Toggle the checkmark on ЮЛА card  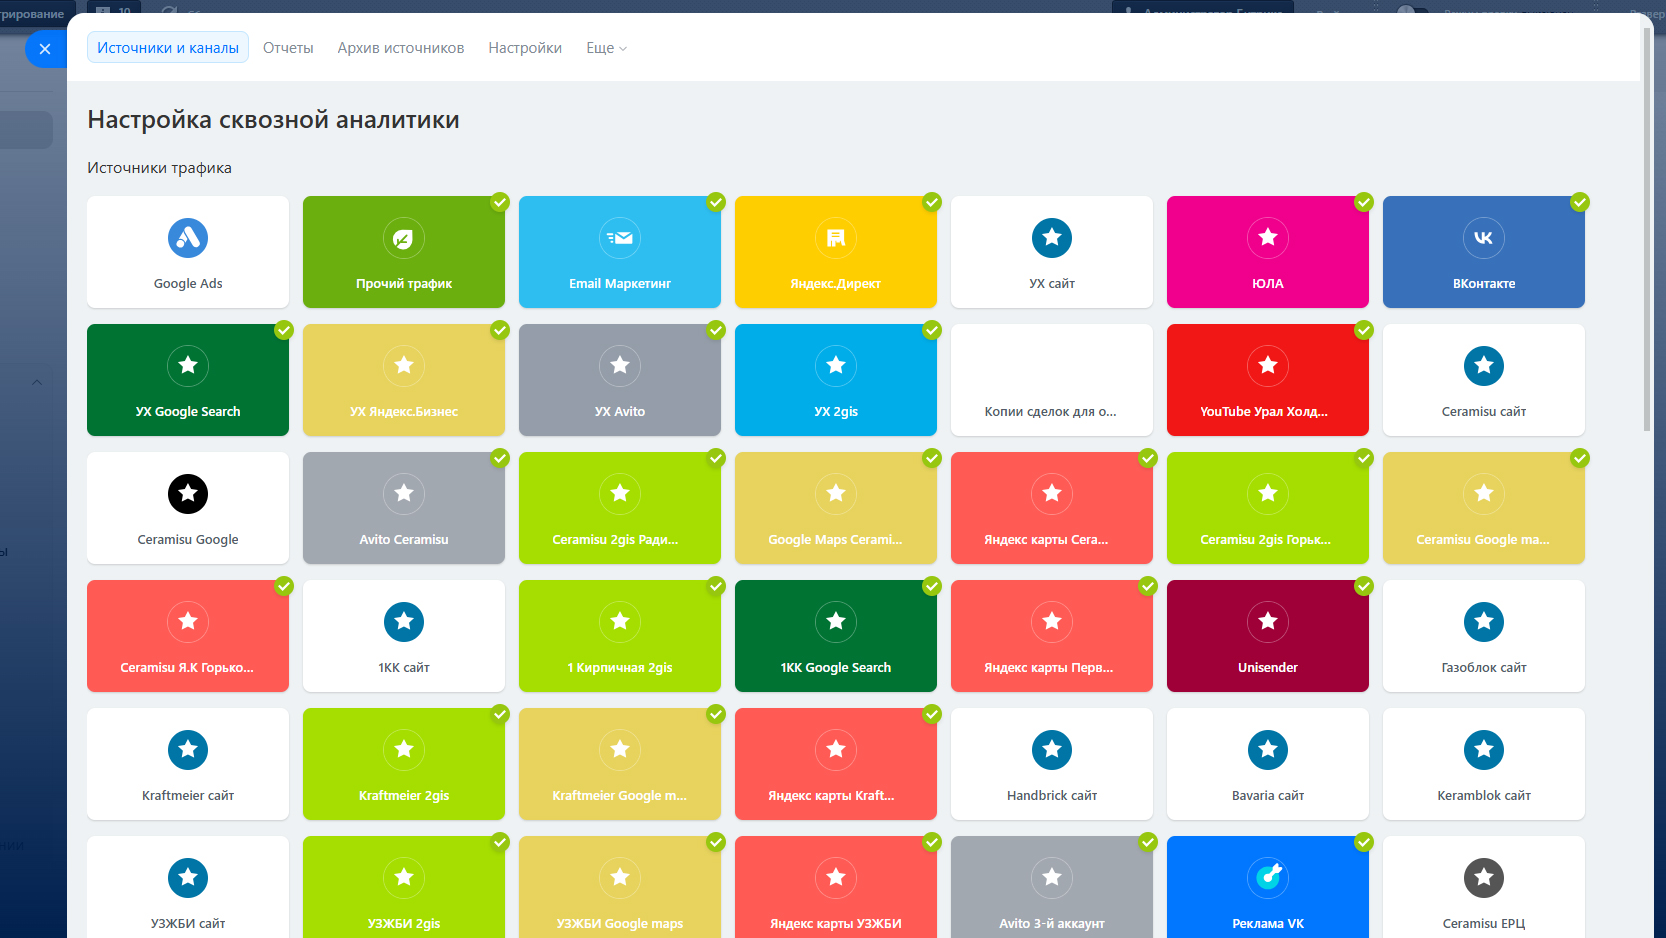(x=1364, y=202)
